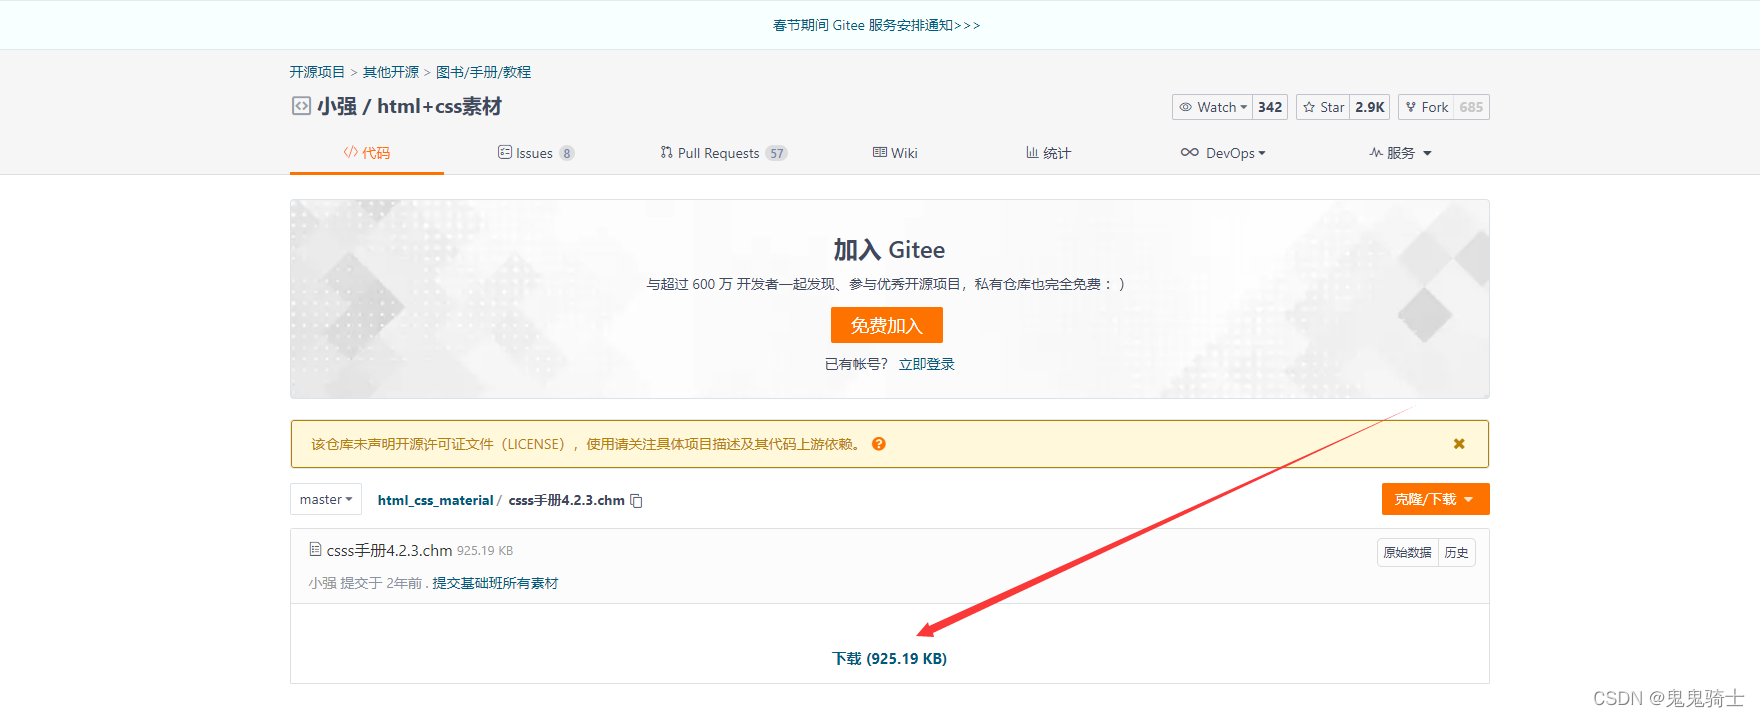Click the copy path icon after csss手册4.2.3.chm

636,501
